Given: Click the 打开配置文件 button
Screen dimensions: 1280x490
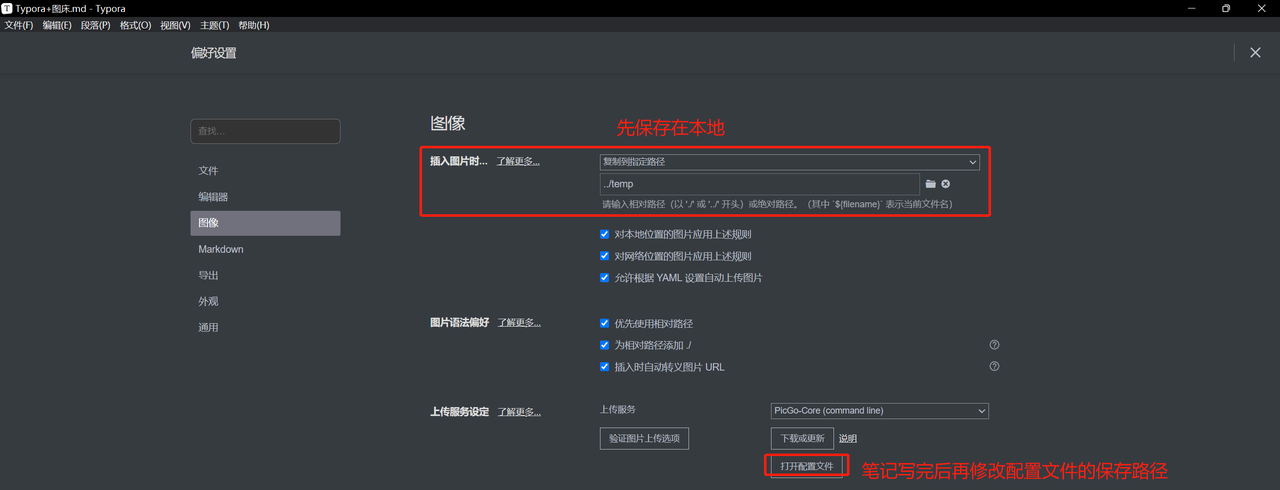Looking at the screenshot, I should point(807,467).
